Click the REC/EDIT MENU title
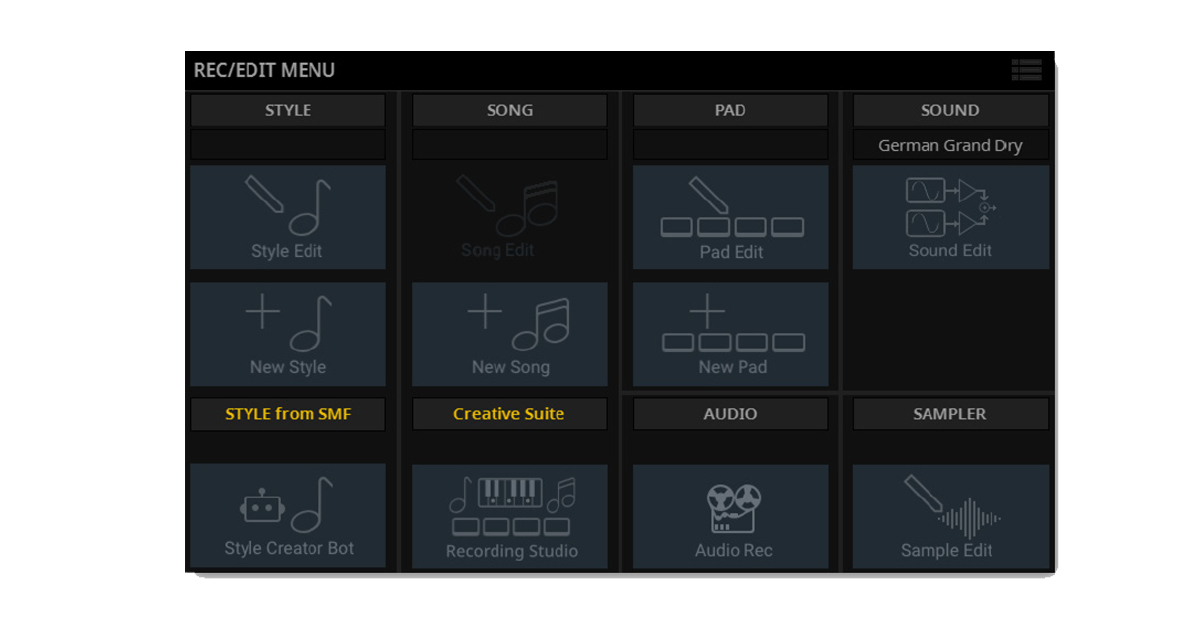The image size is (1200, 630). [x=264, y=70]
